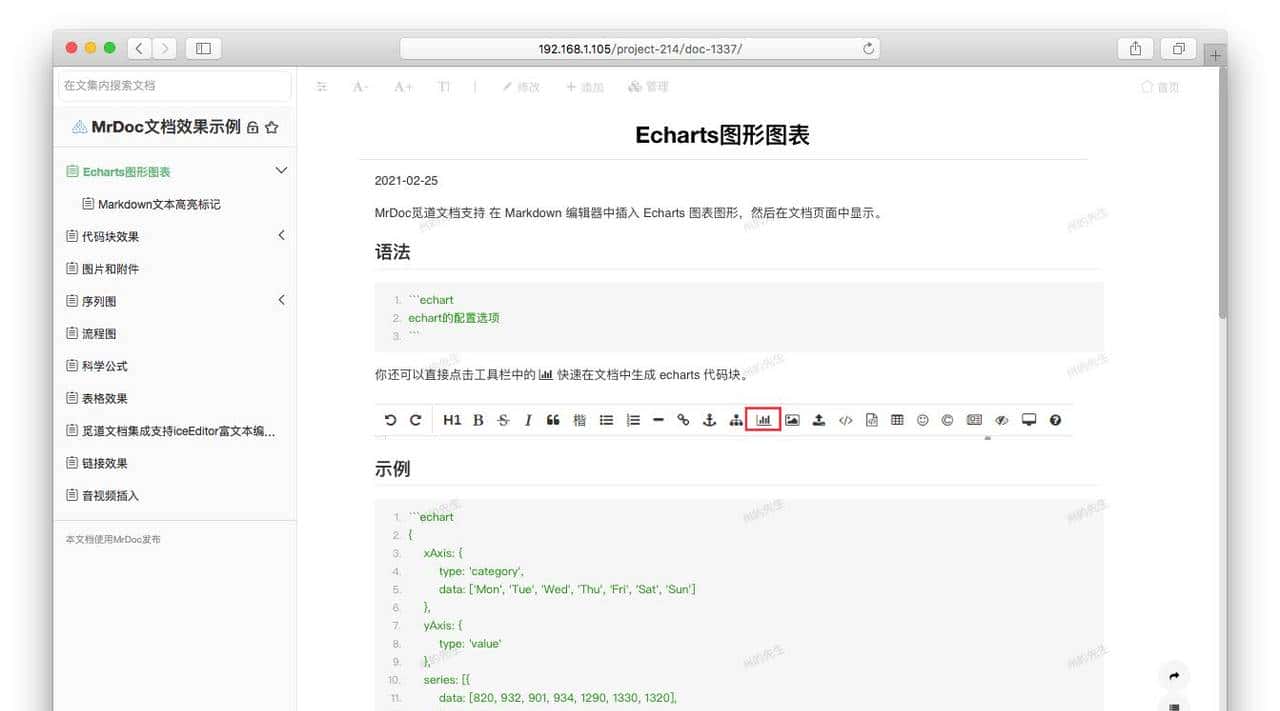Click the Undo icon in the editor toolbar
This screenshot has width=1280, height=711.
(391, 420)
